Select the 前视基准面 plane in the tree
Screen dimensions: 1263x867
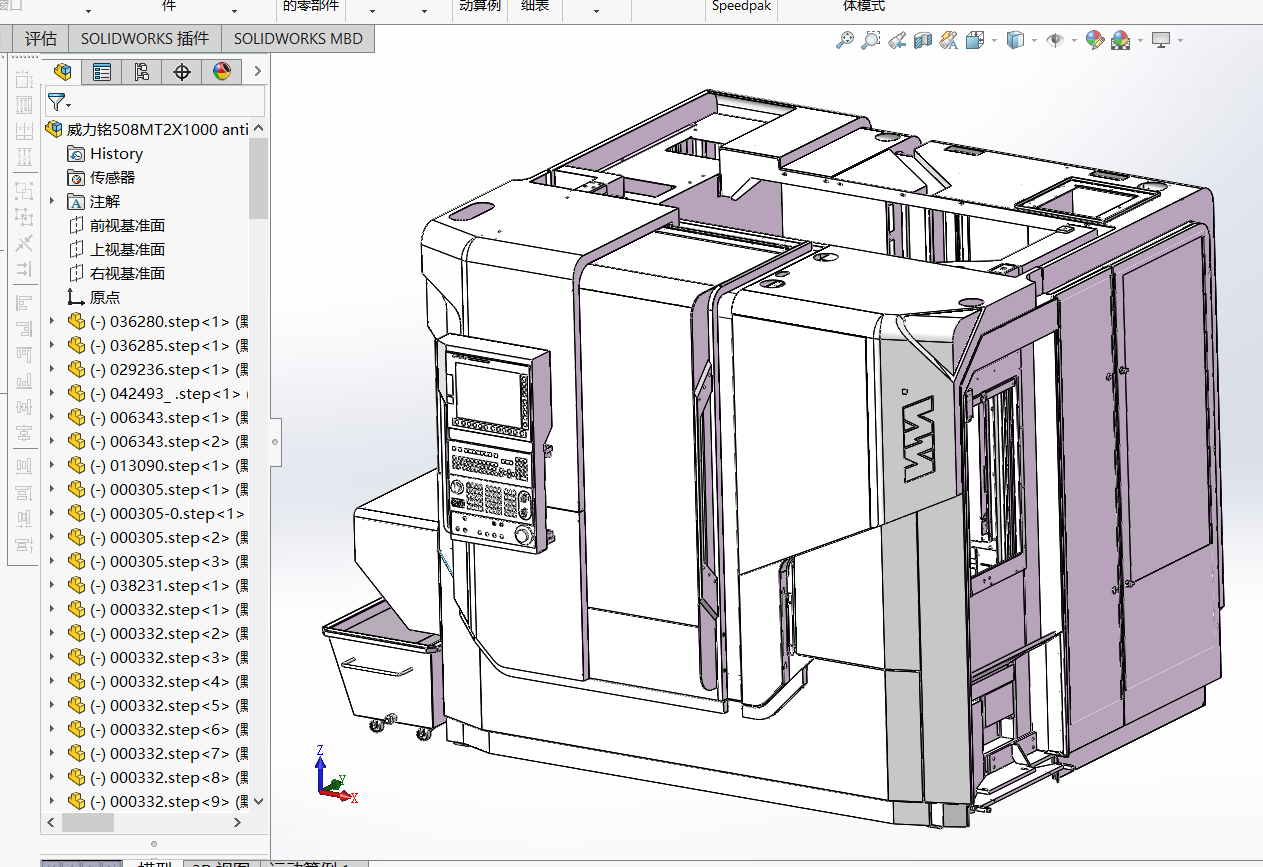point(127,225)
